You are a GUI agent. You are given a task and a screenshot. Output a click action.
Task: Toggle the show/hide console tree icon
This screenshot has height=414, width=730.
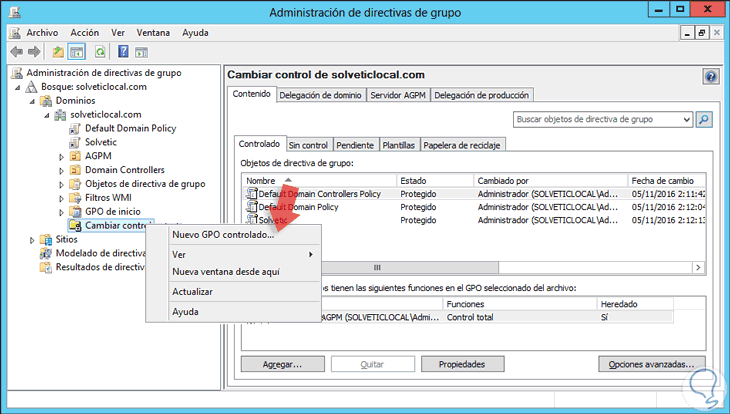pos(77,52)
